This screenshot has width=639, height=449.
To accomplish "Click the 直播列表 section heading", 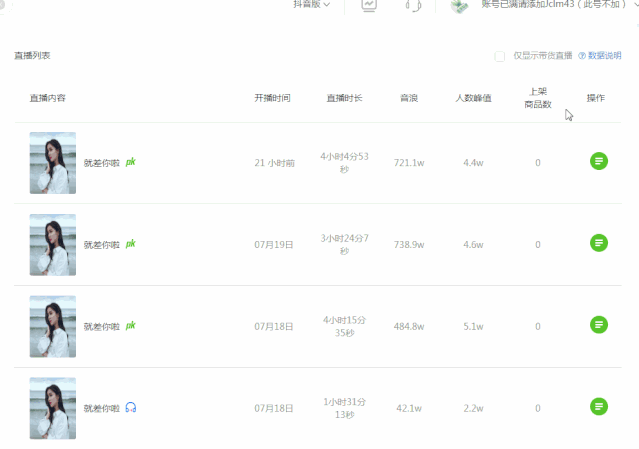I will (x=32, y=55).
